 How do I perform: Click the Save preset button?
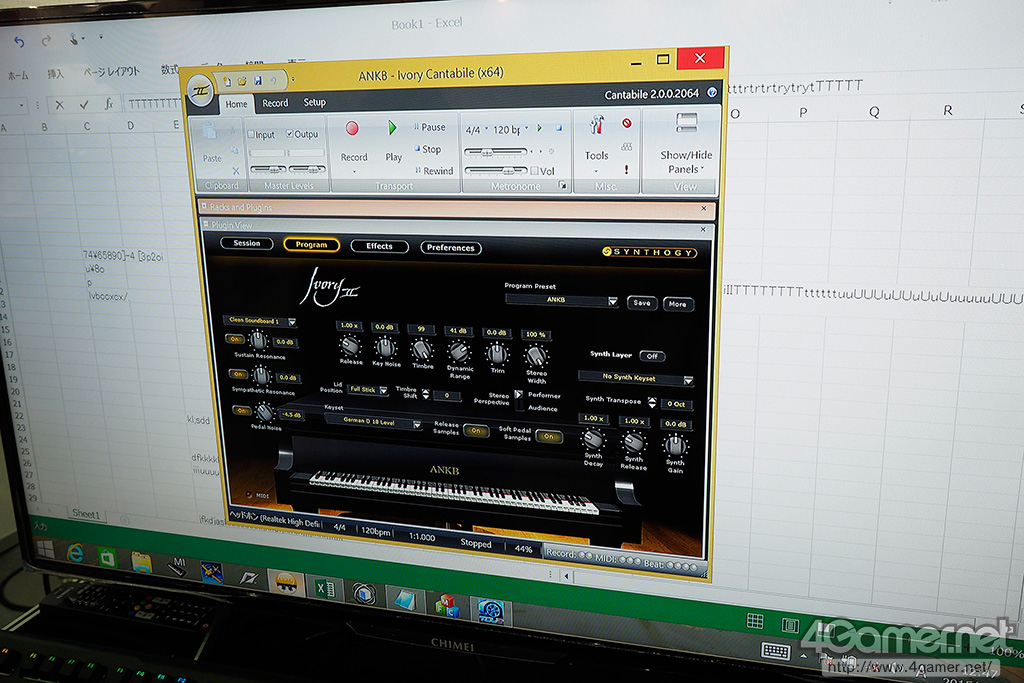click(642, 303)
